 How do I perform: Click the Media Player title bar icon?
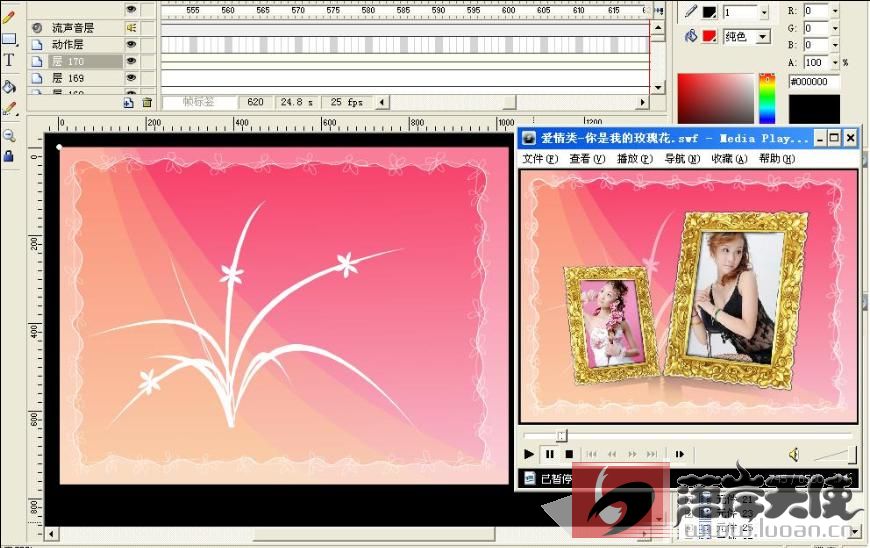coord(529,138)
